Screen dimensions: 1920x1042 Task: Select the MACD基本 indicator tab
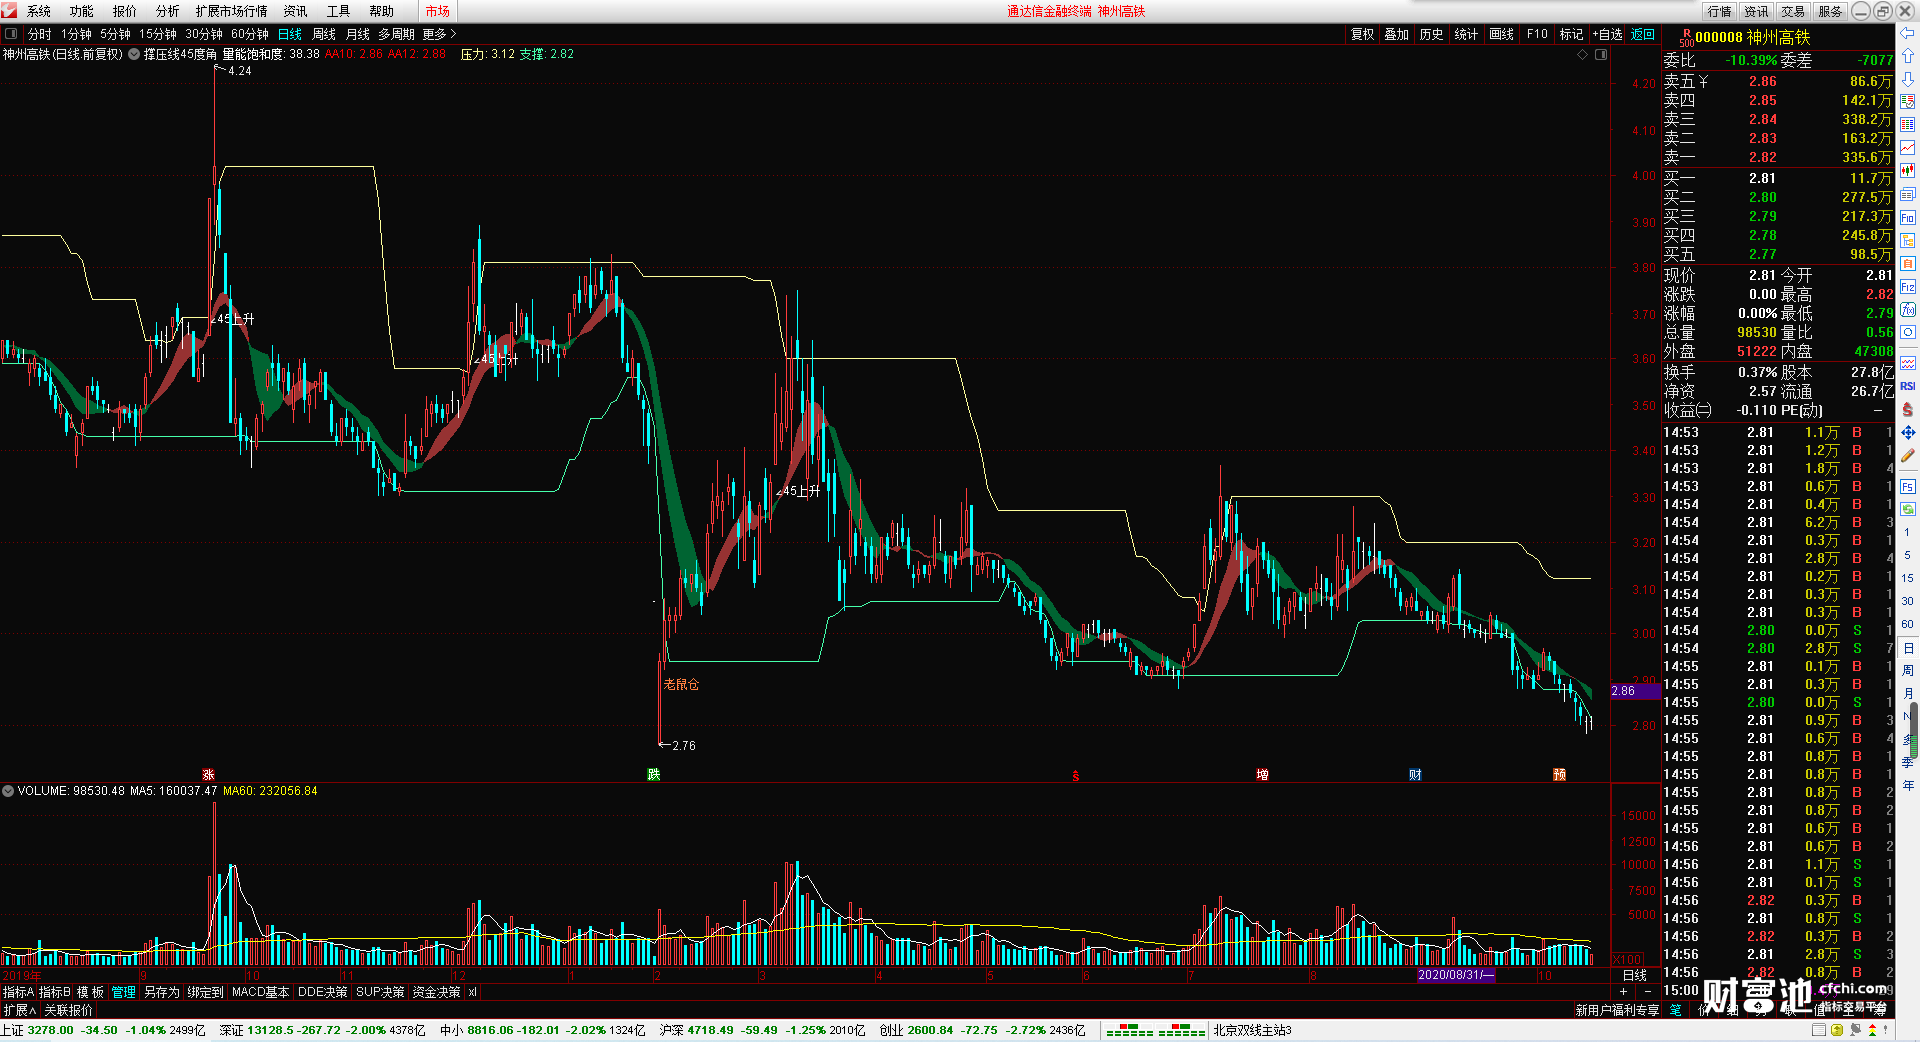pyautogui.click(x=260, y=992)
